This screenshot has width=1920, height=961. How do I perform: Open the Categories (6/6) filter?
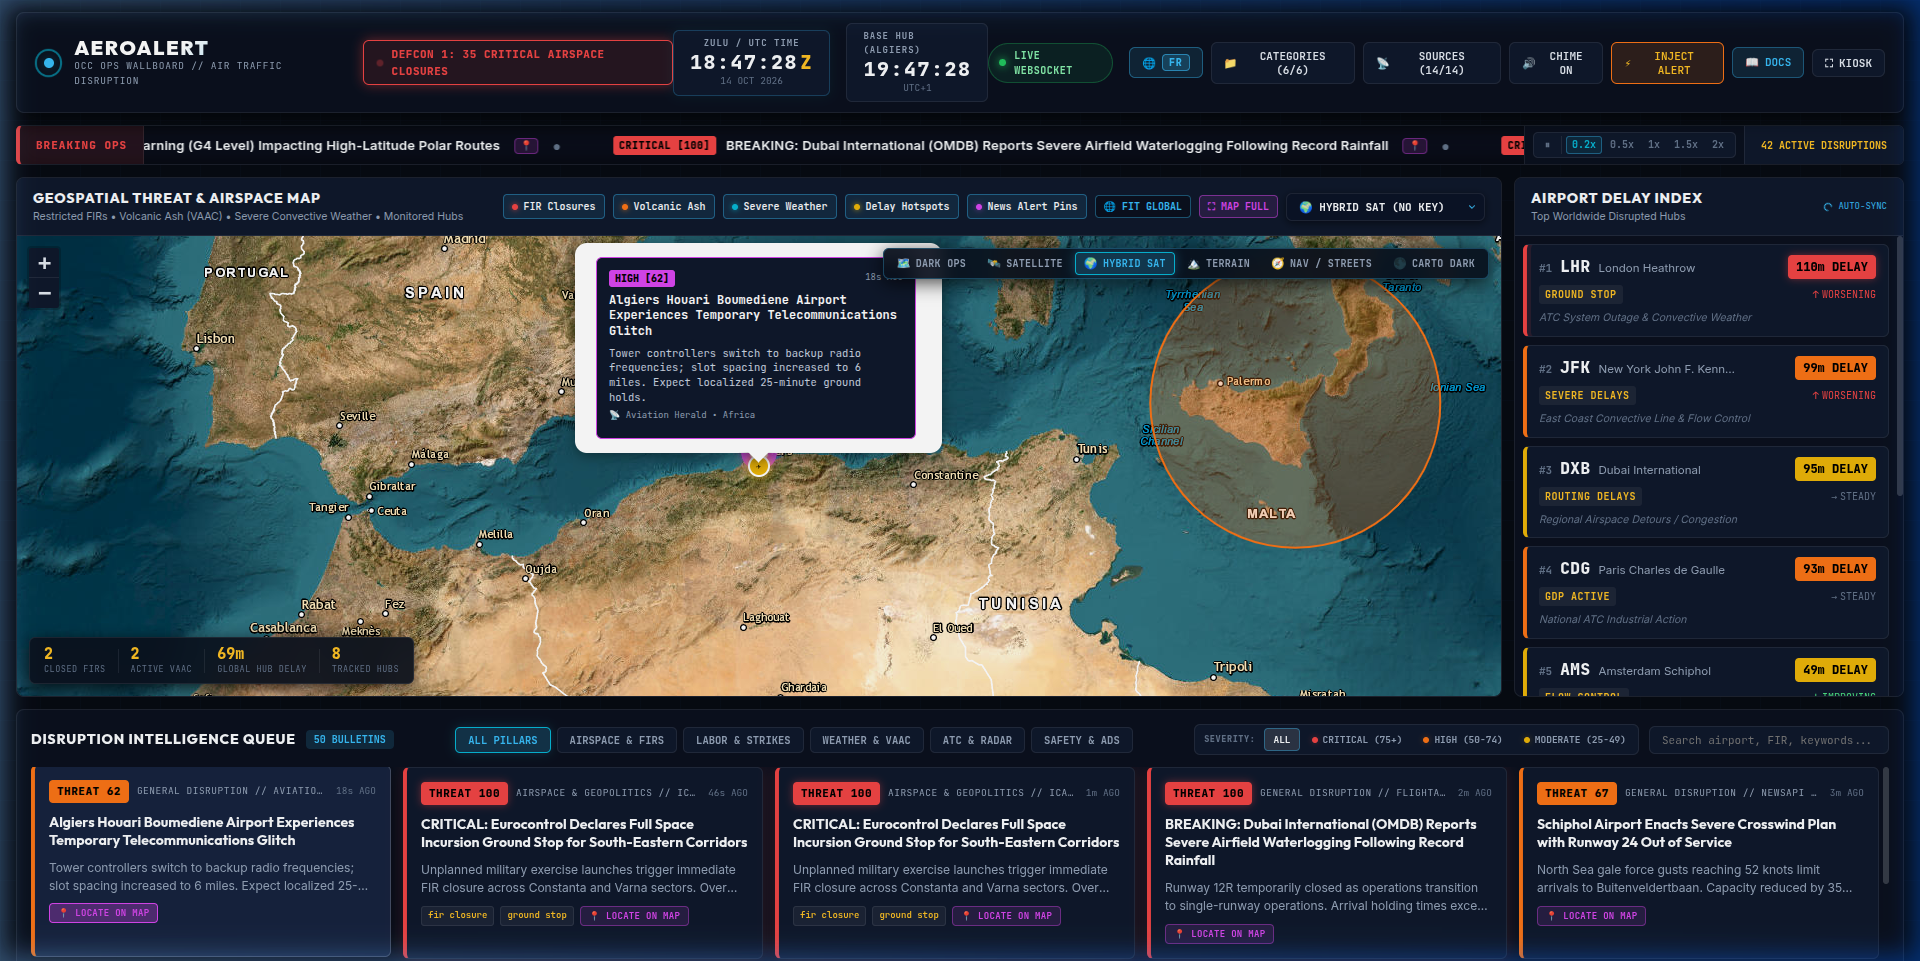(x=1282, y=63)
